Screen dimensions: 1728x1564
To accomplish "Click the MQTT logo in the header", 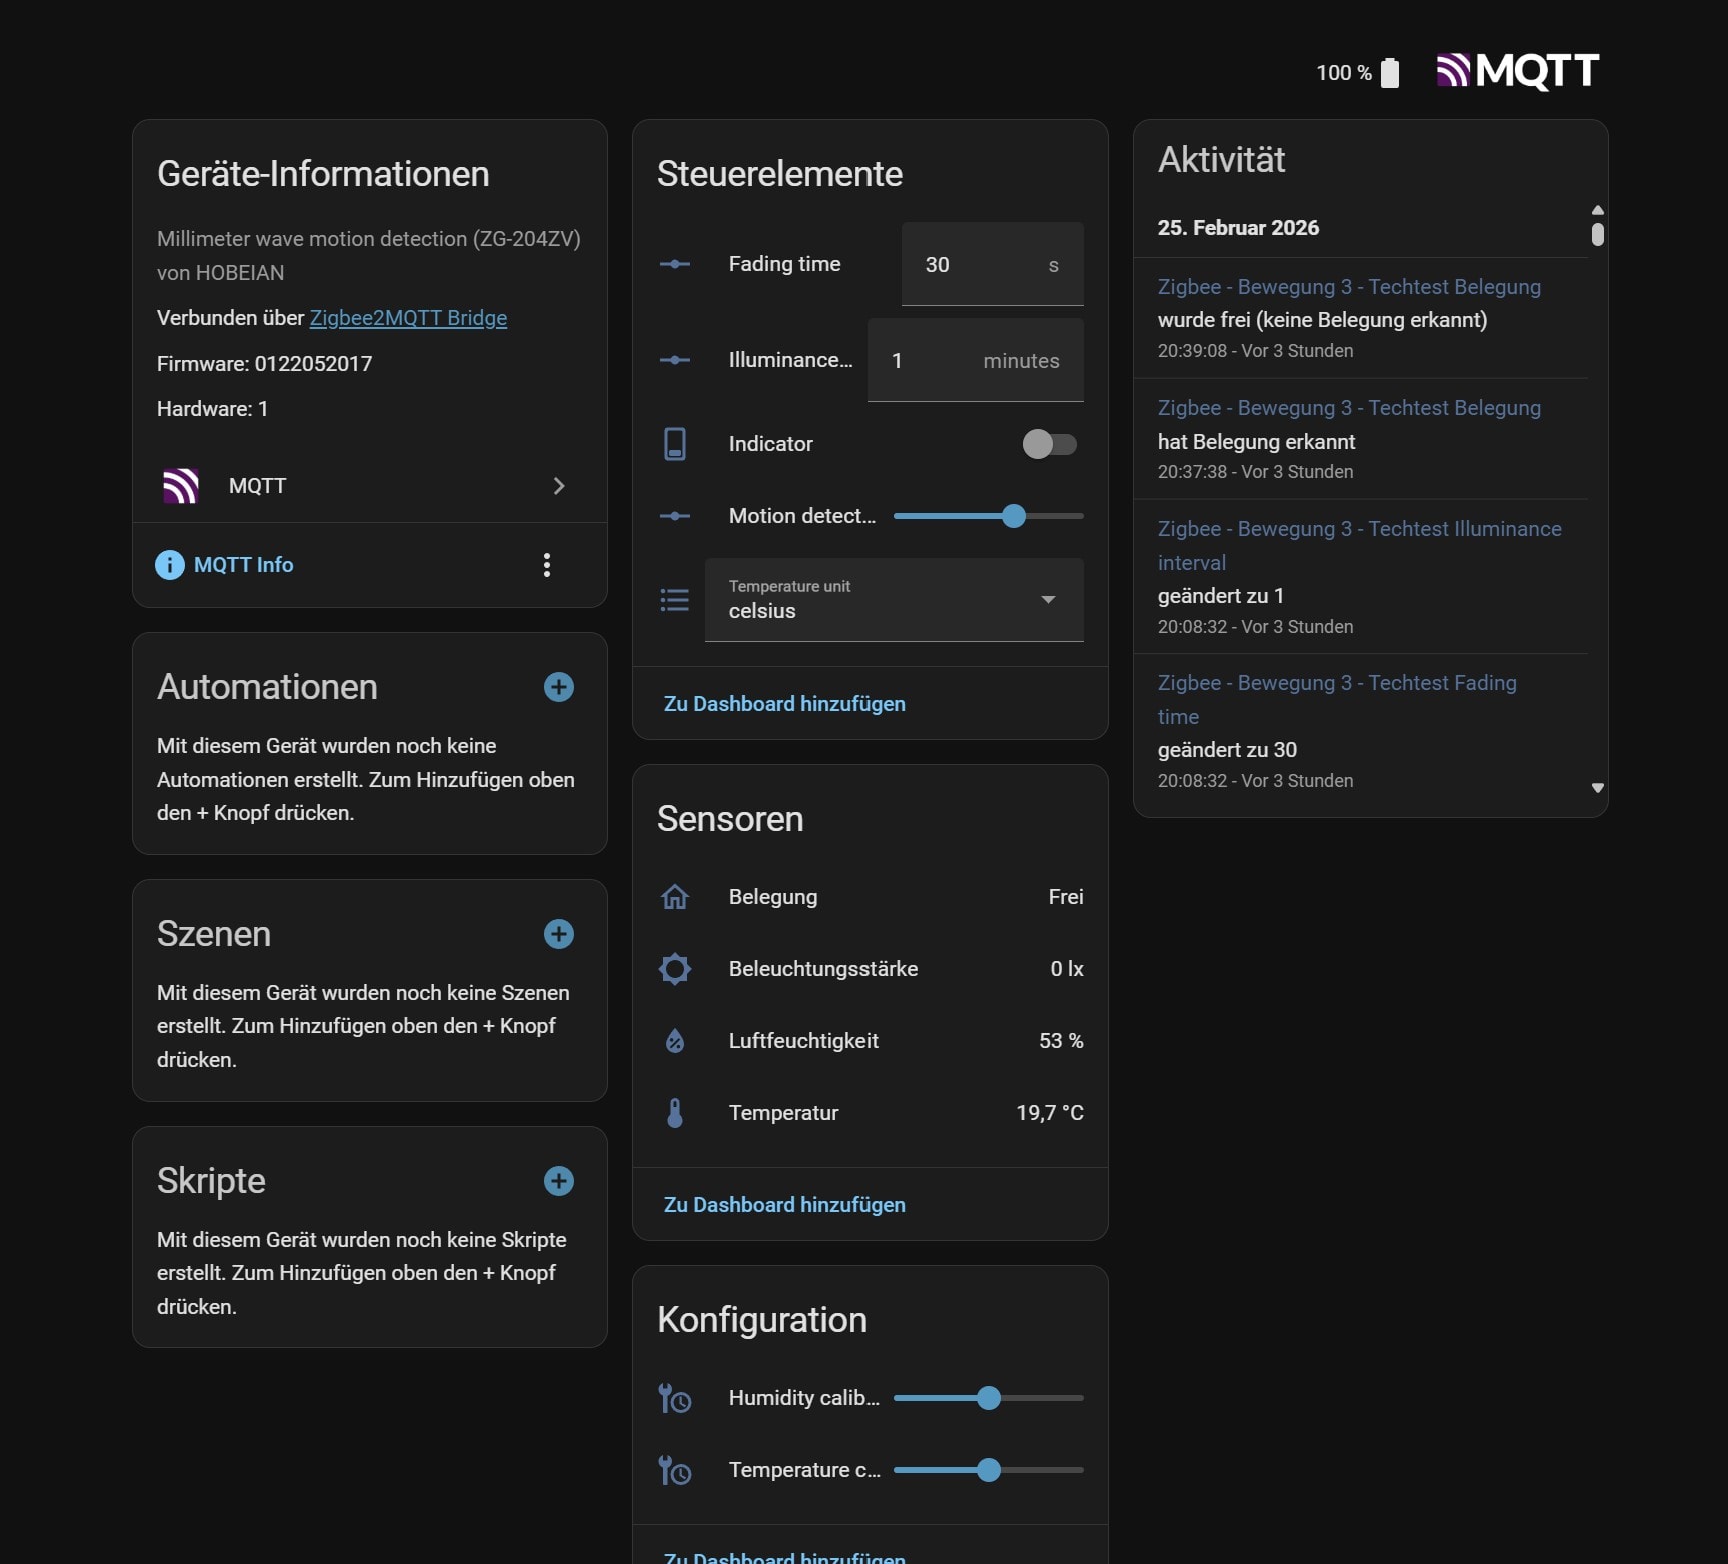I will pyautogui.click(x=1517, y=71).
